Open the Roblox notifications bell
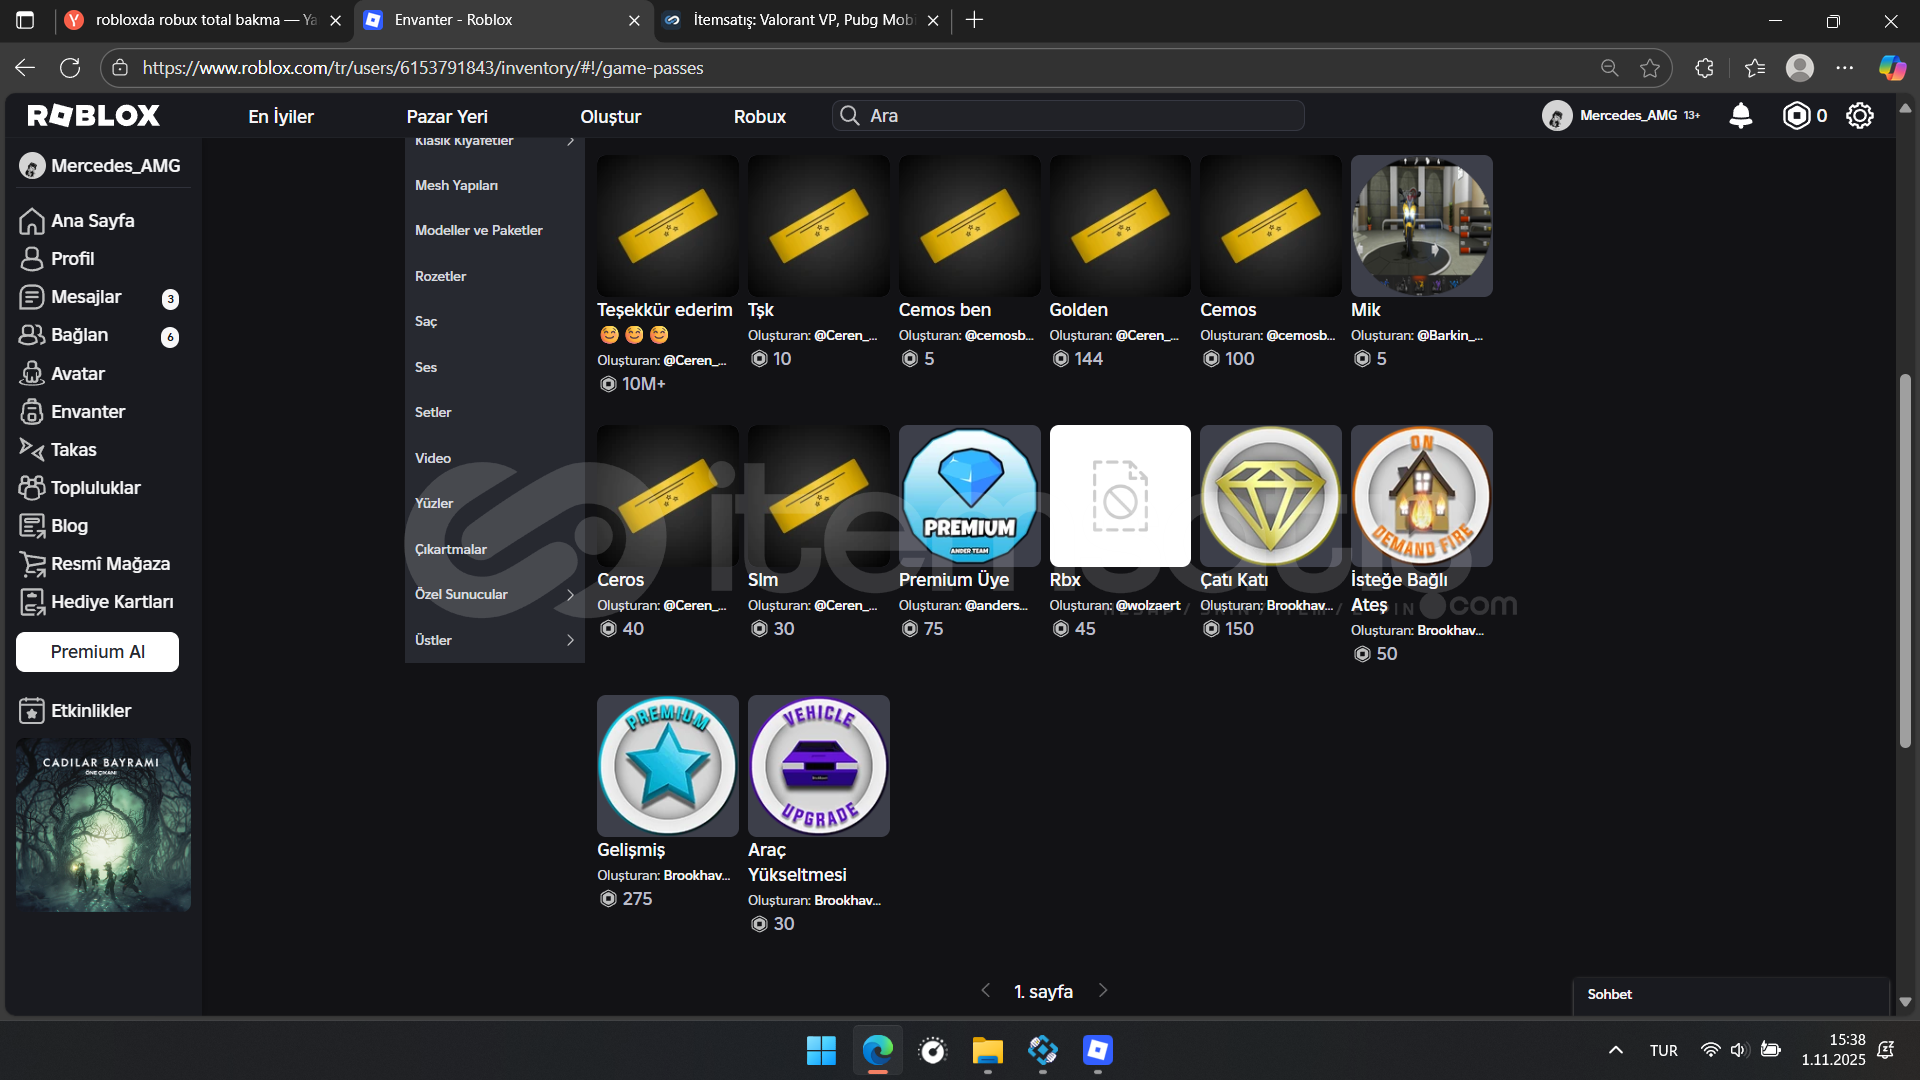Viewport: 1920px width, 1080px height. pos(1740,116)
